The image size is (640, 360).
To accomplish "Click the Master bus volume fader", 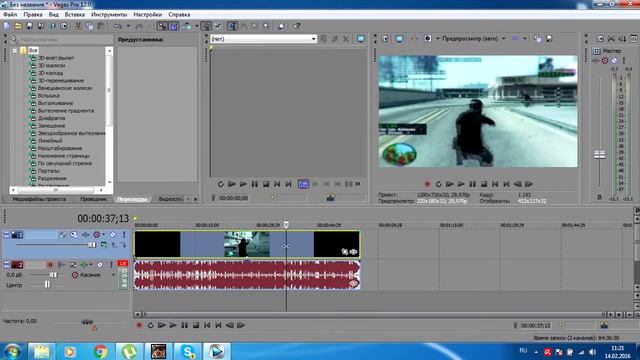I will [x=599, y=154].
